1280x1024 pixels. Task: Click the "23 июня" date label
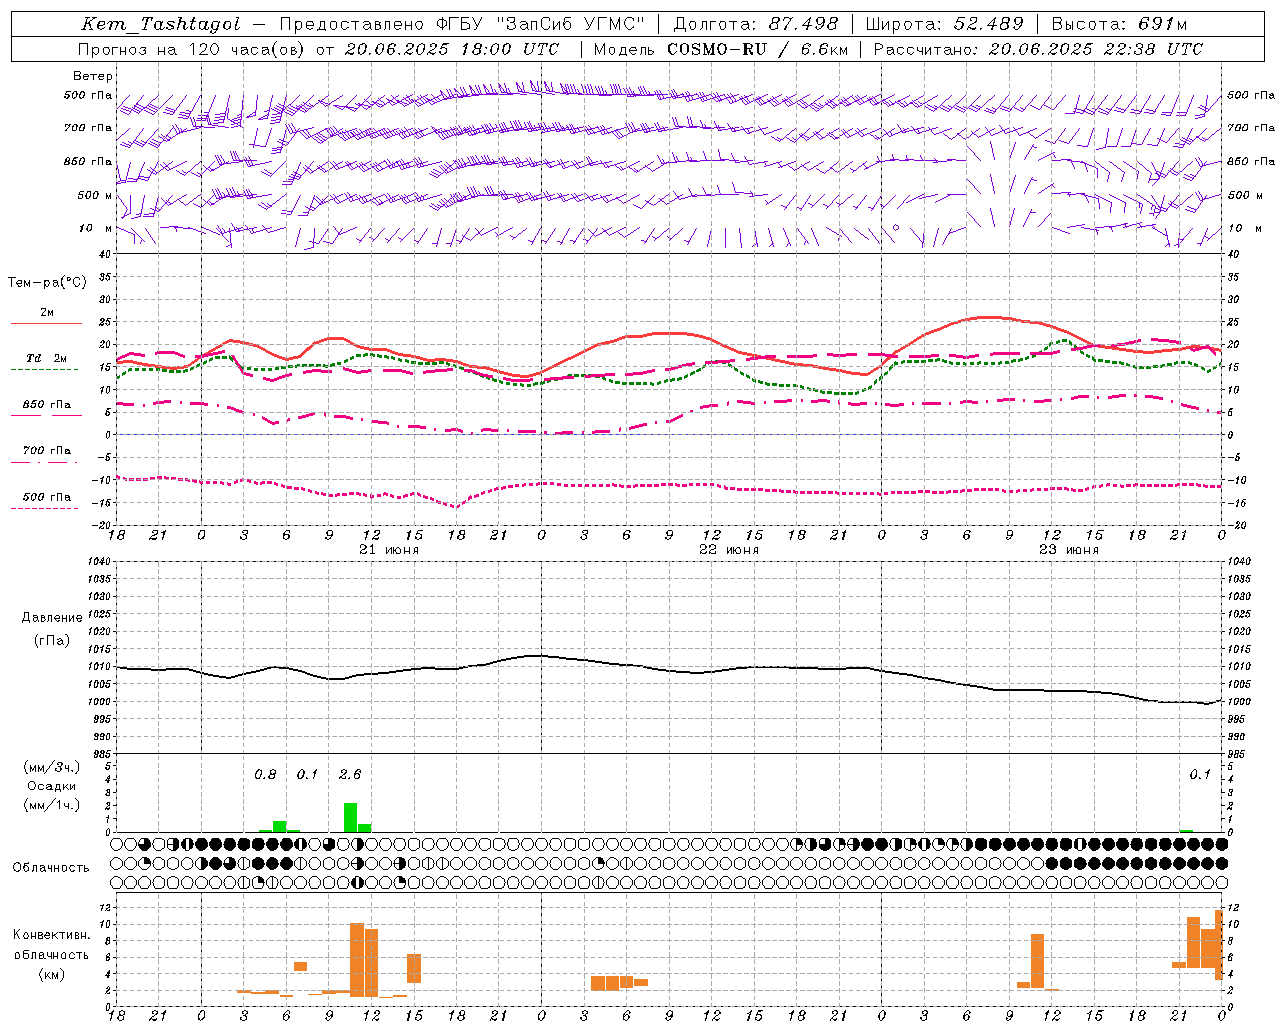[1069, 550]
